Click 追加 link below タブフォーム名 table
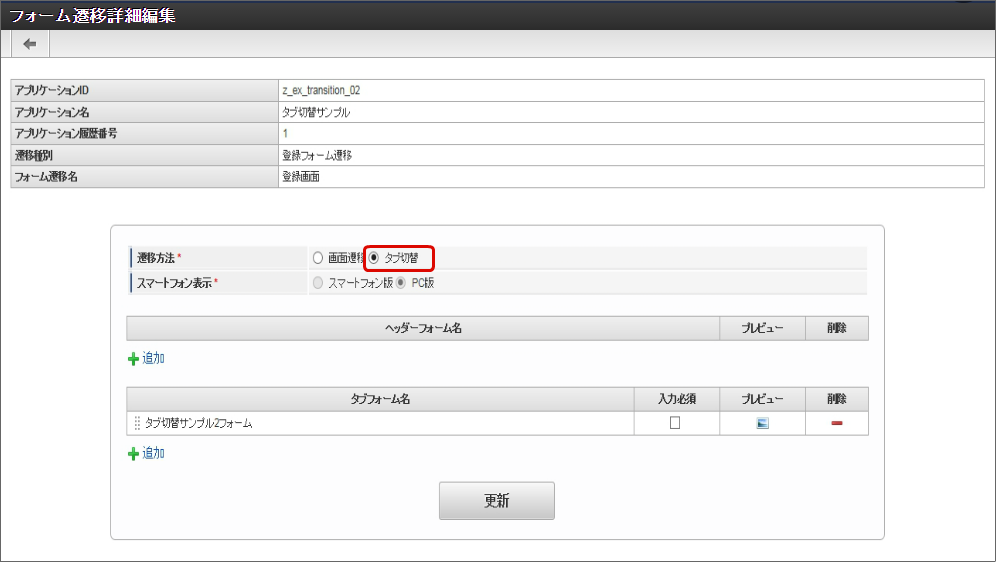The width and height of the screenshot is (996, 562). point(153,453)
